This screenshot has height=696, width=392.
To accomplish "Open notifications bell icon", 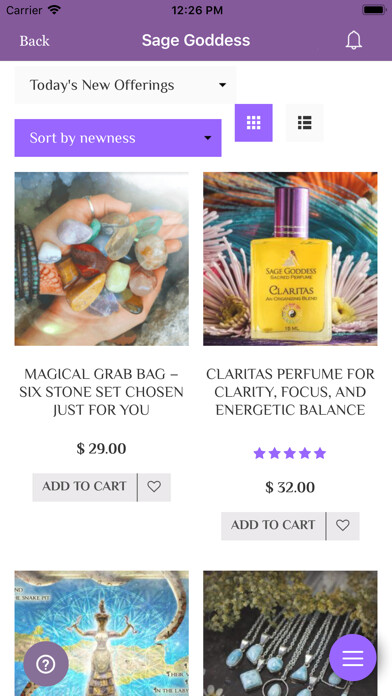I will pyautogui.click(x=354, y=40).
